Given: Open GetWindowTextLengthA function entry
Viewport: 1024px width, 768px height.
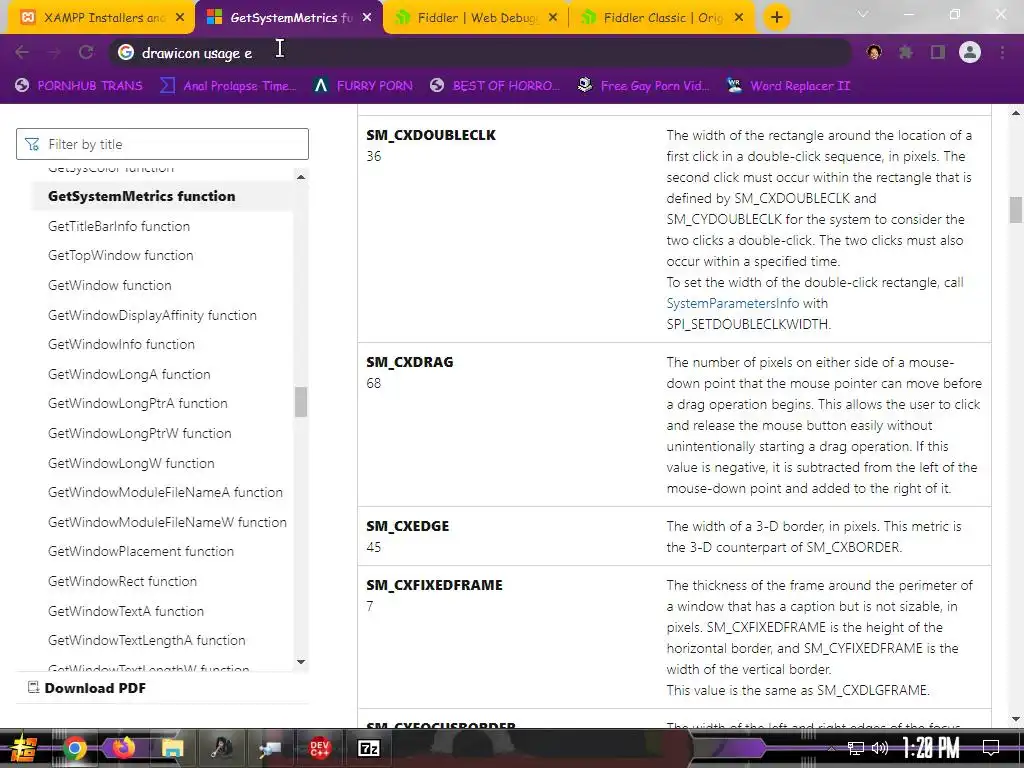Looking at the screenshot, I should tap(147, 640).
